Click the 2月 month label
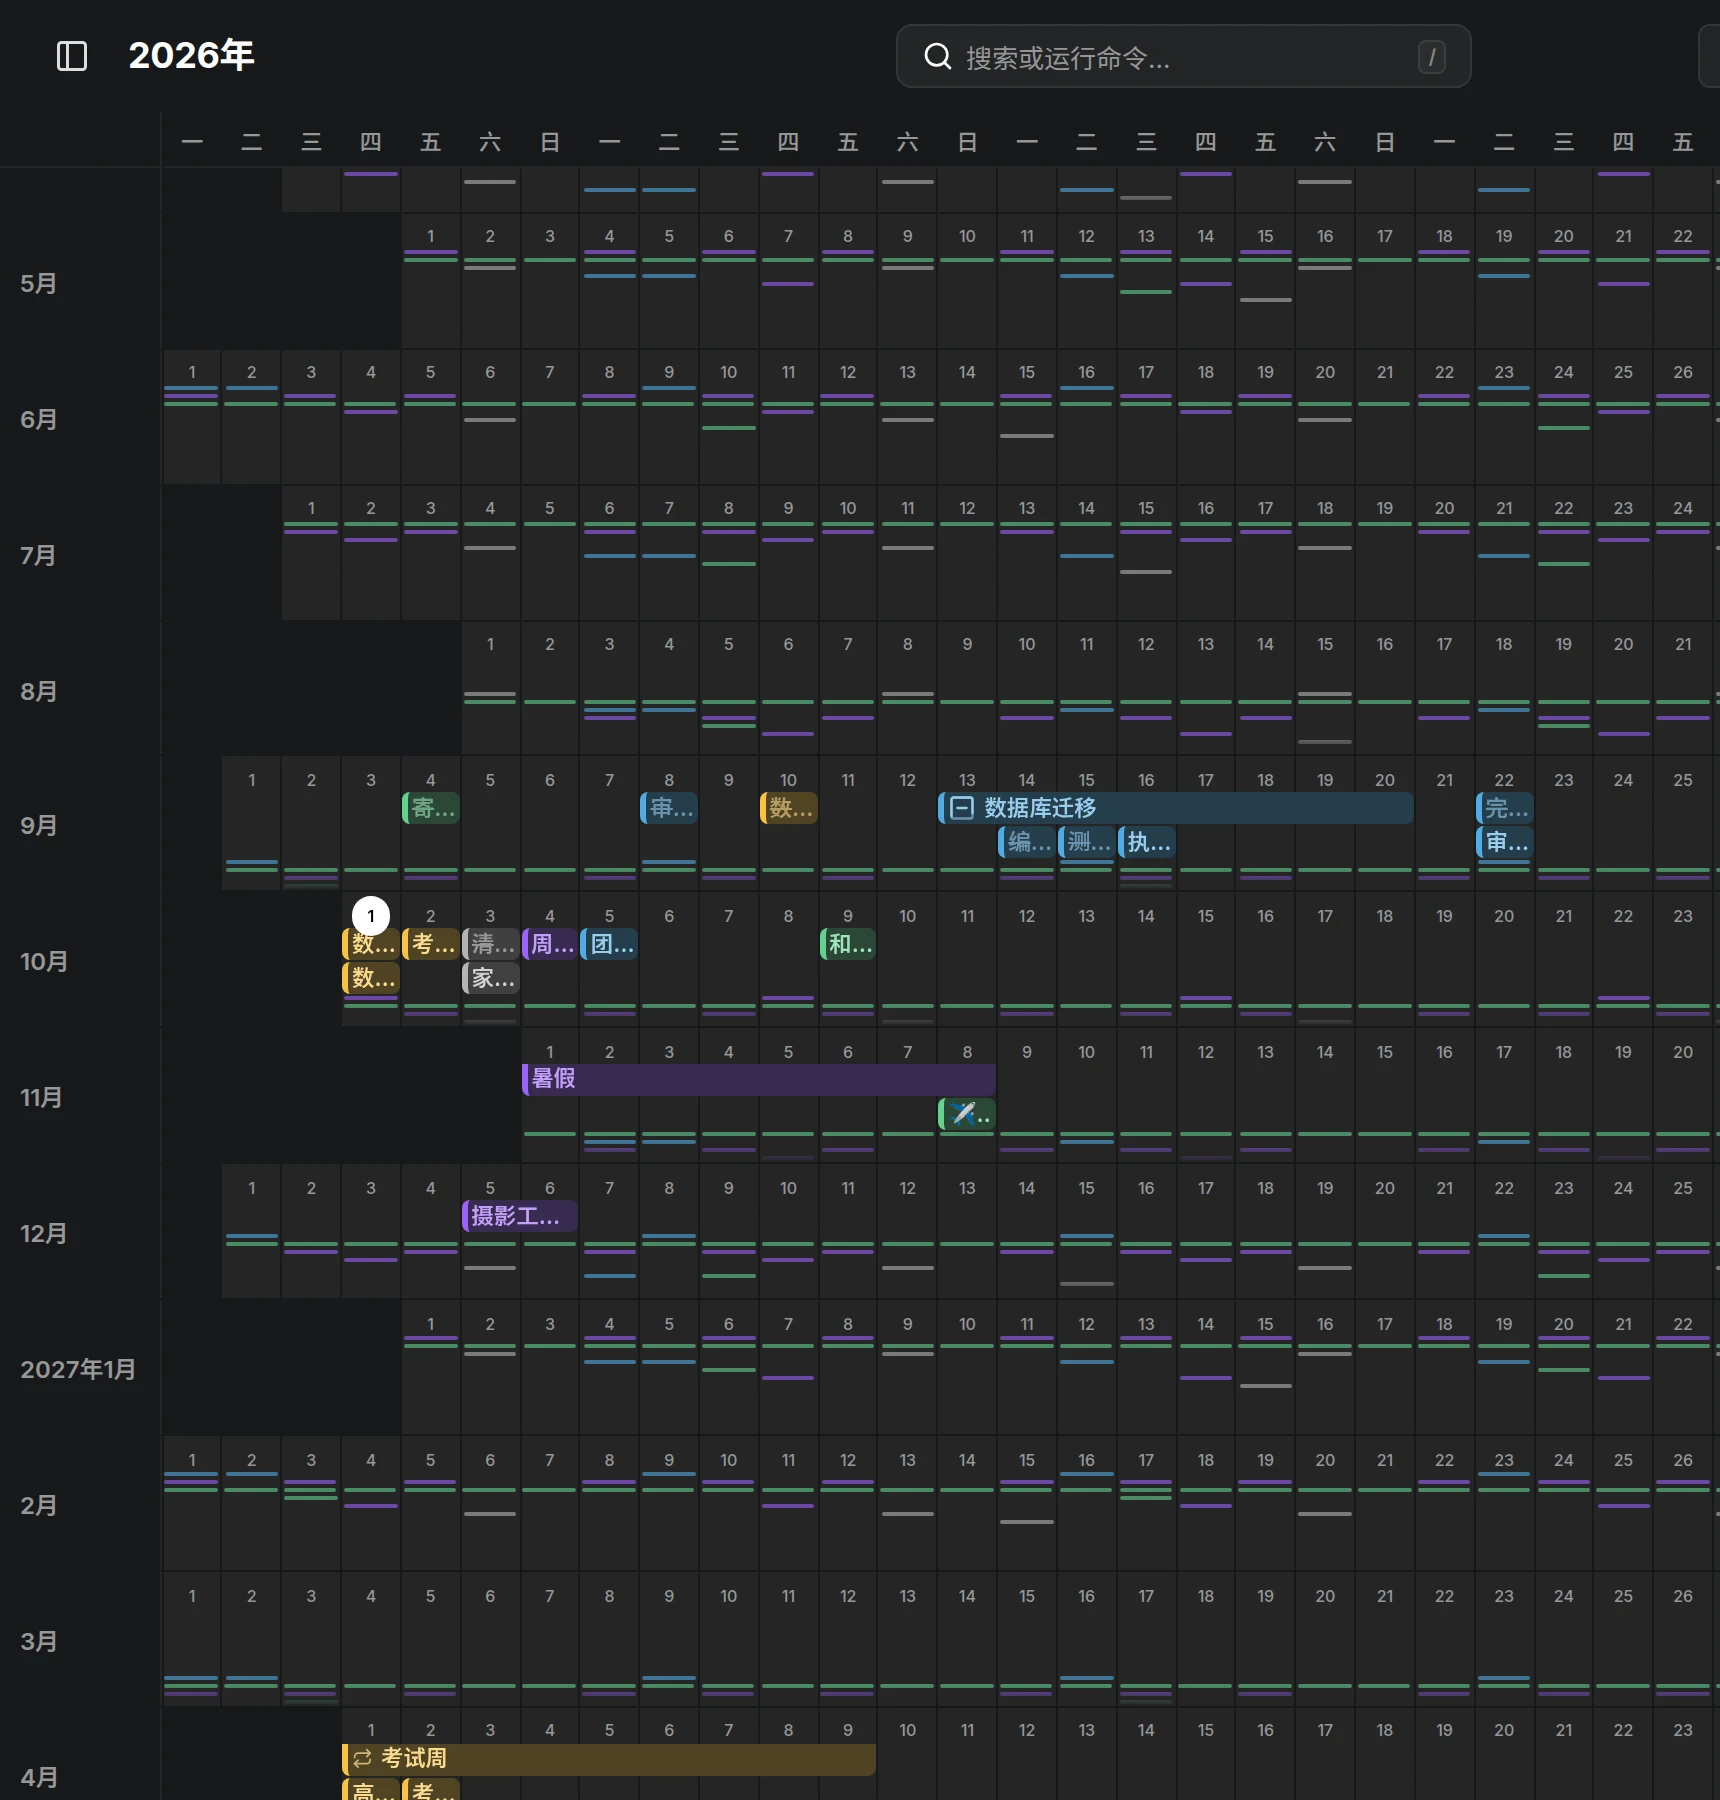The width and height of the screenshot is (1720, 1800). click(x=38, y=1506)
